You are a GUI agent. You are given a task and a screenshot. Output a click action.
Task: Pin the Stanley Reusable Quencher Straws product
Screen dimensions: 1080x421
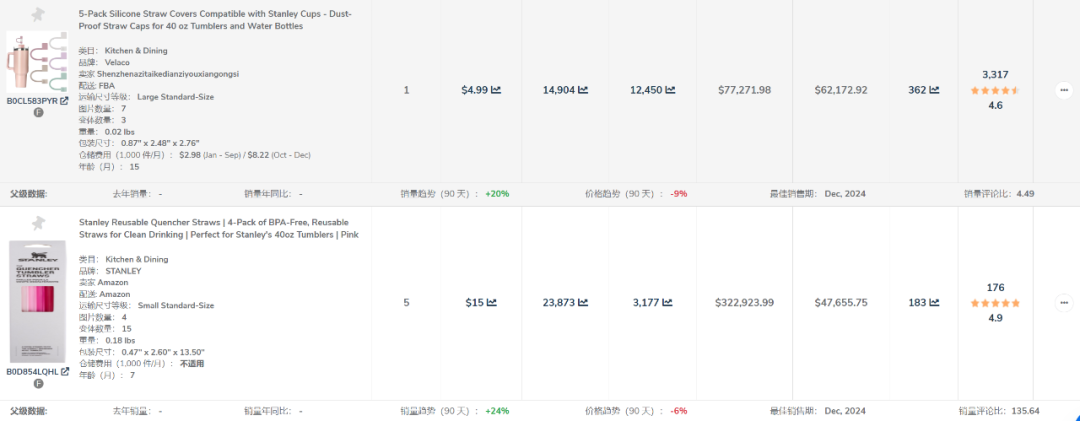pyautogui.click(x=38, y=223)
